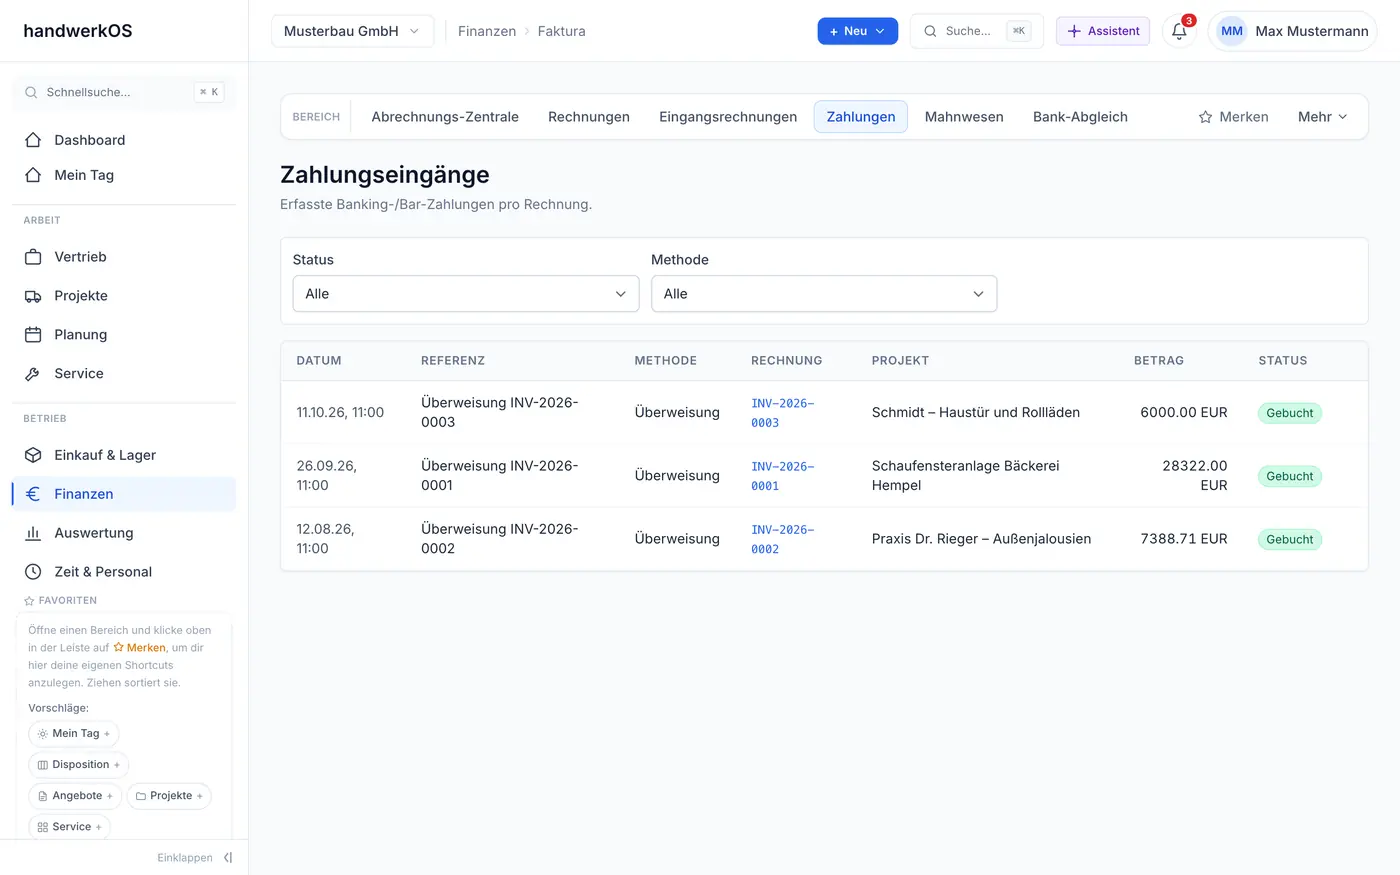Add the Disposition suggestion chip

click(x=79, y=765)
